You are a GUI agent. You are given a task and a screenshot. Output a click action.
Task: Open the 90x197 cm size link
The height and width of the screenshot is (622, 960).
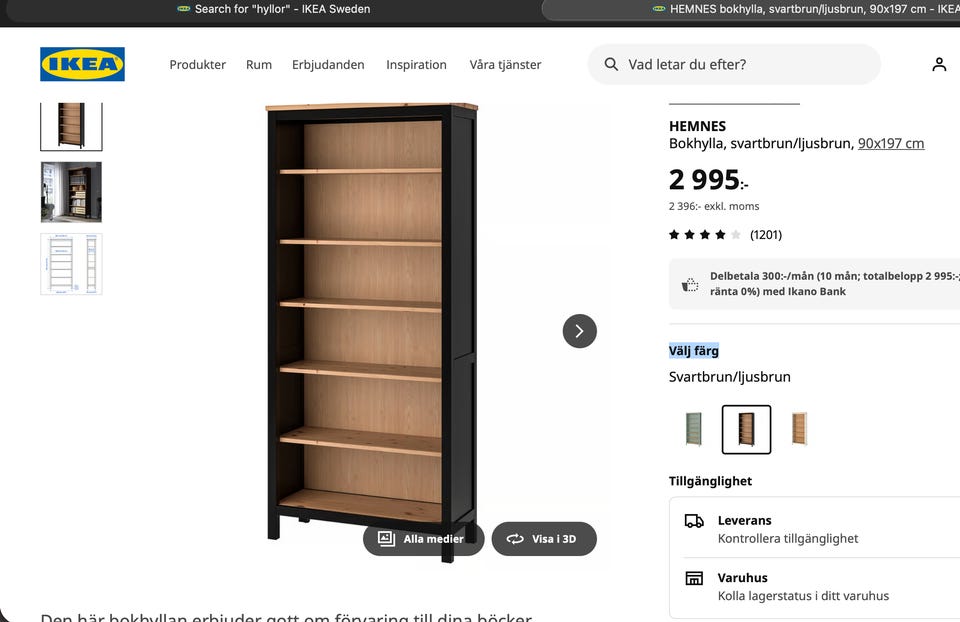[x=891, y=143]
